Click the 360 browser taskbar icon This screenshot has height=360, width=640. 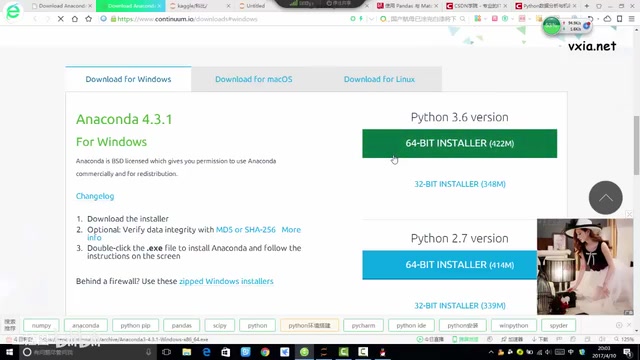pyautogui.click(x=304, y=352)
